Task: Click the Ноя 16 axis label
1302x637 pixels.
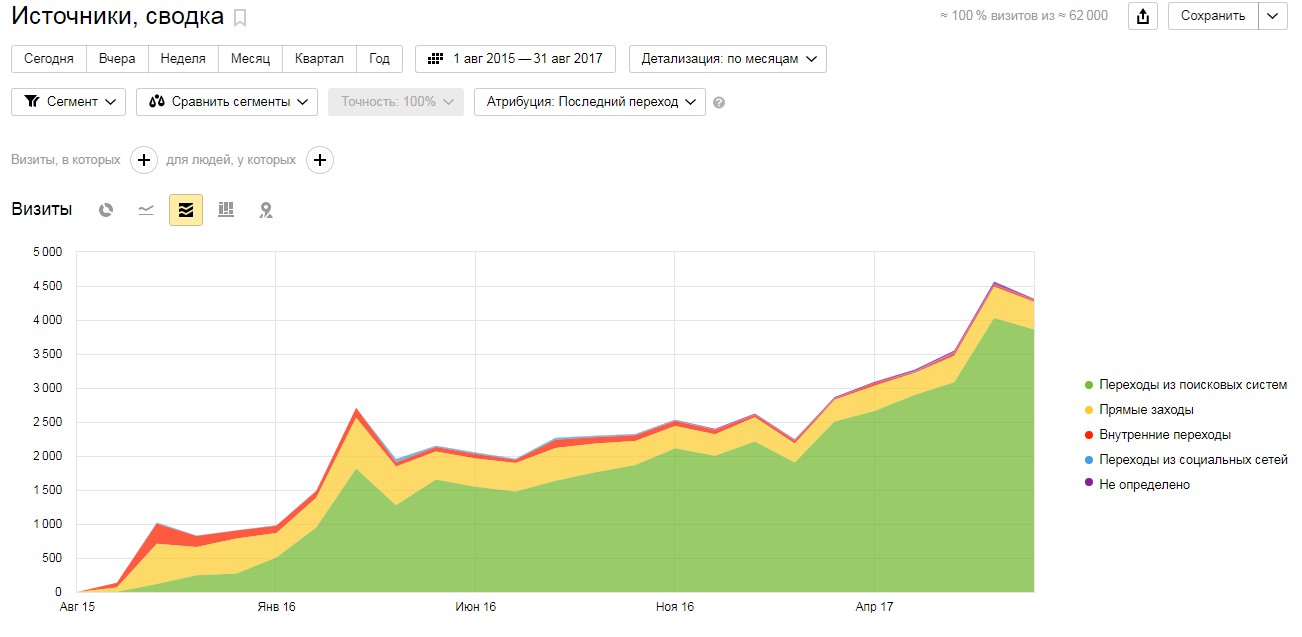Action: tap(675, 607)
